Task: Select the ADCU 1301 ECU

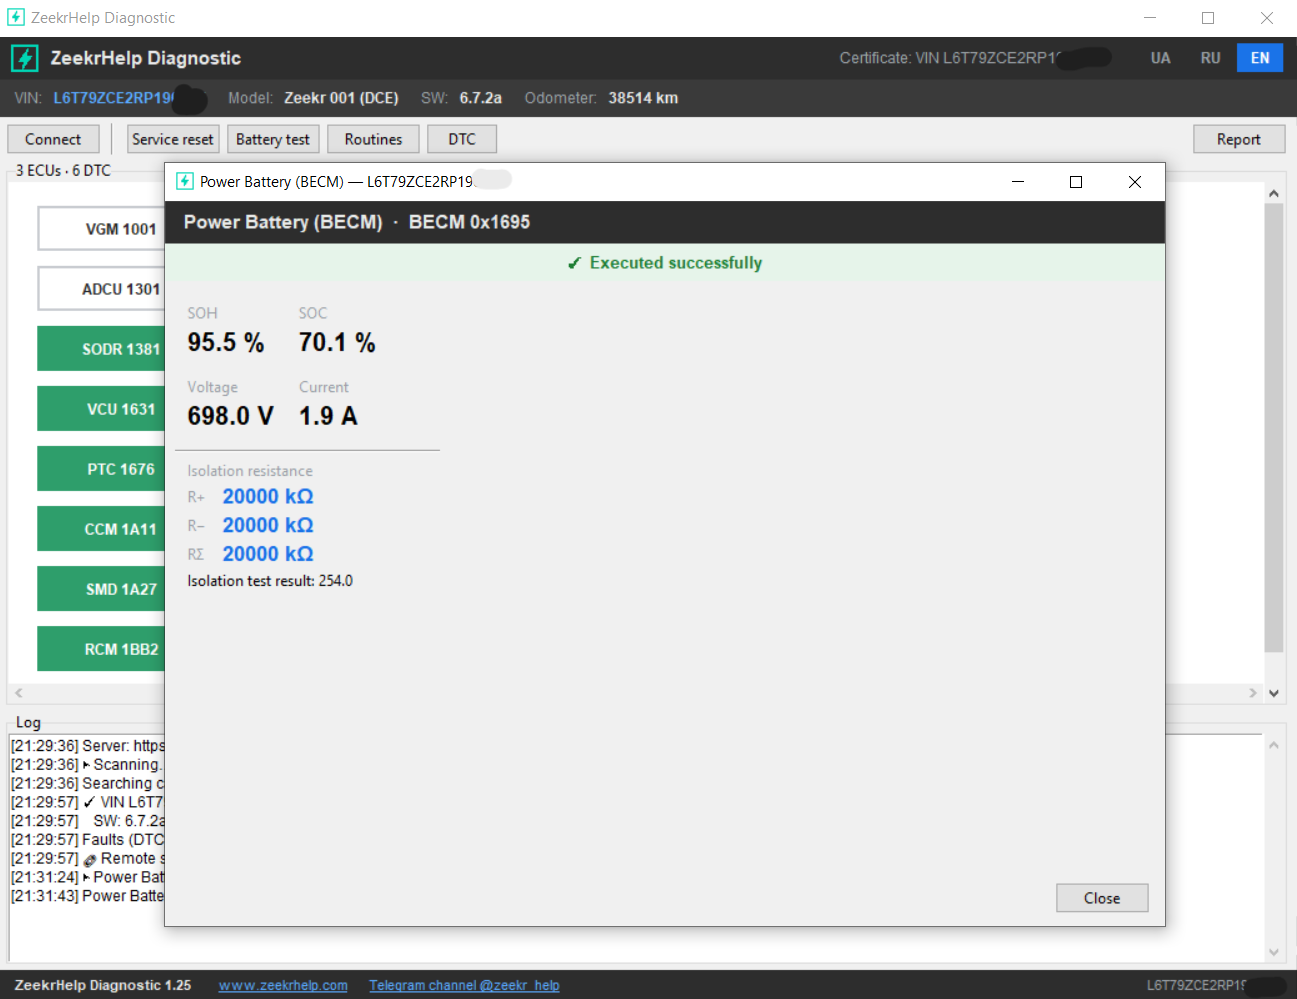Action: point(101,289)
